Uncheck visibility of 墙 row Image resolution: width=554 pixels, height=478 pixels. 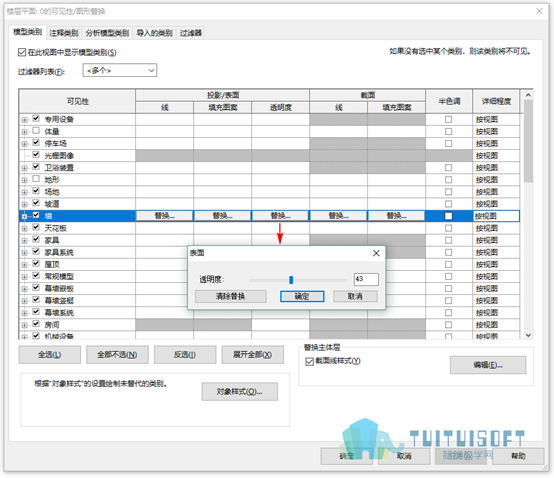point(36,215)
